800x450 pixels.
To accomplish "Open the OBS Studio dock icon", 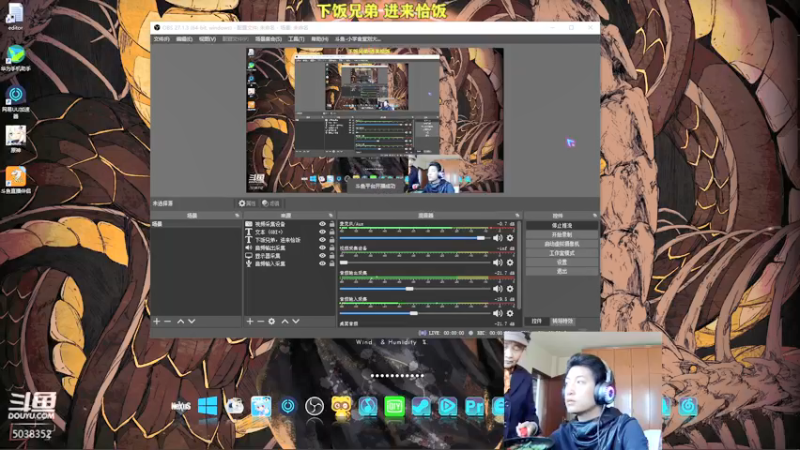I will coord(314,406).
